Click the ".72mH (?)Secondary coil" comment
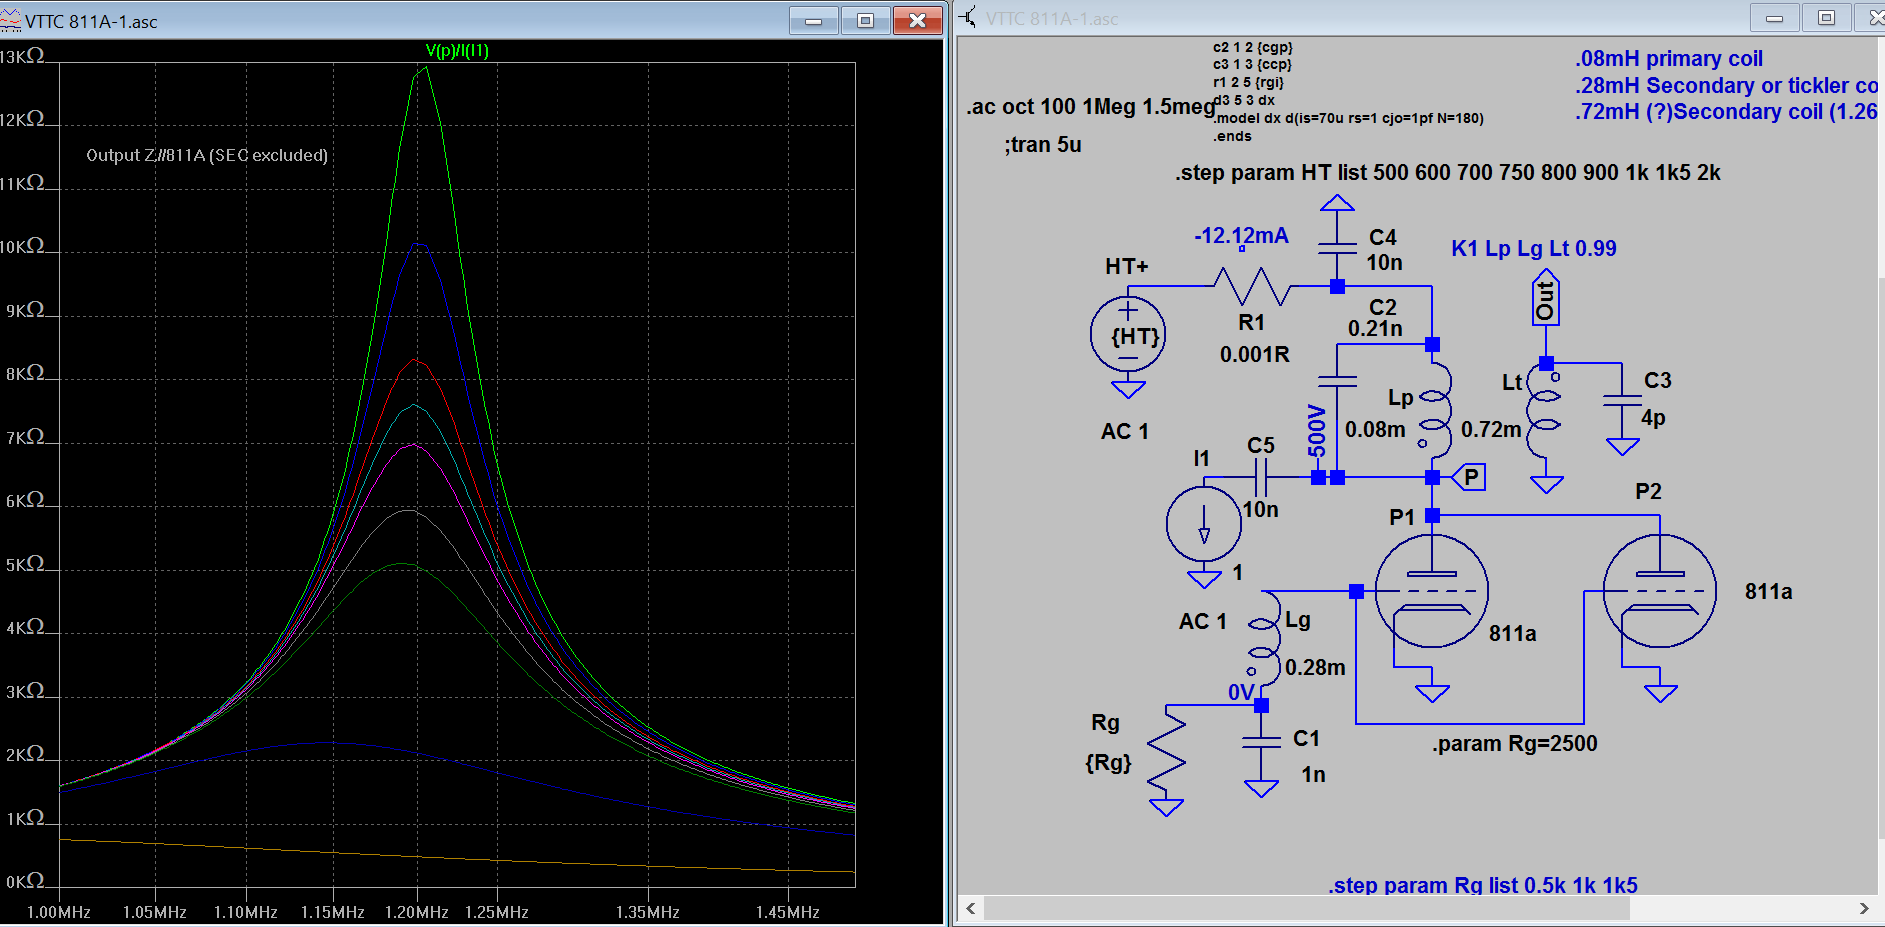1885x927 pixels. tap(1727, 112)
